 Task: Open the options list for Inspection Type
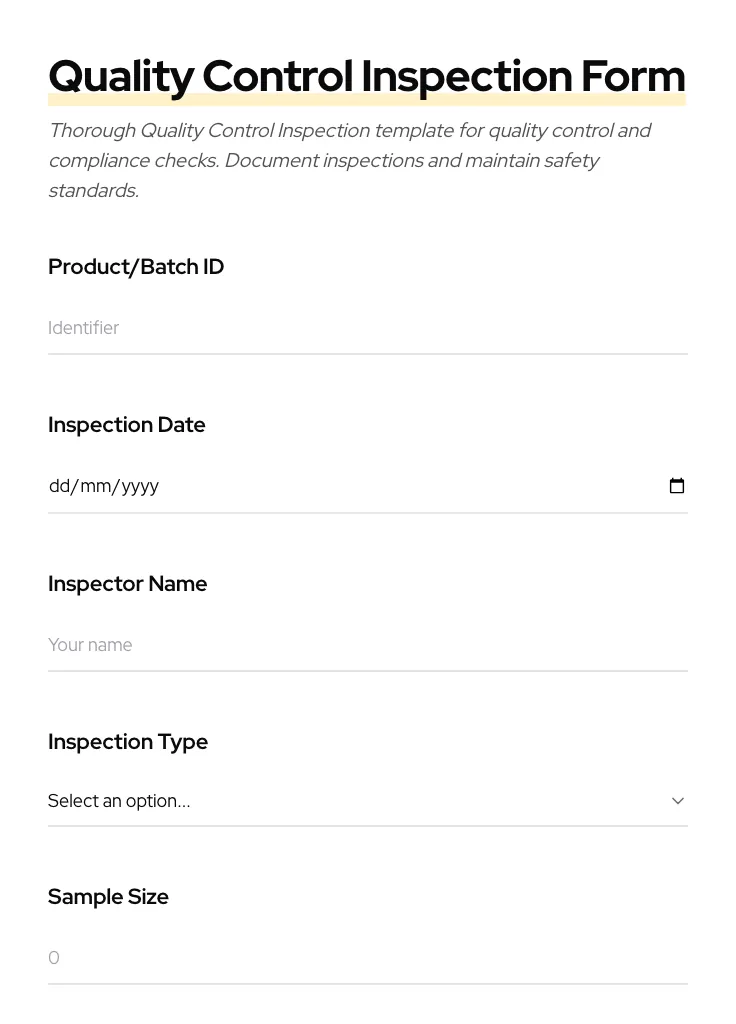(x=368, y=800)
